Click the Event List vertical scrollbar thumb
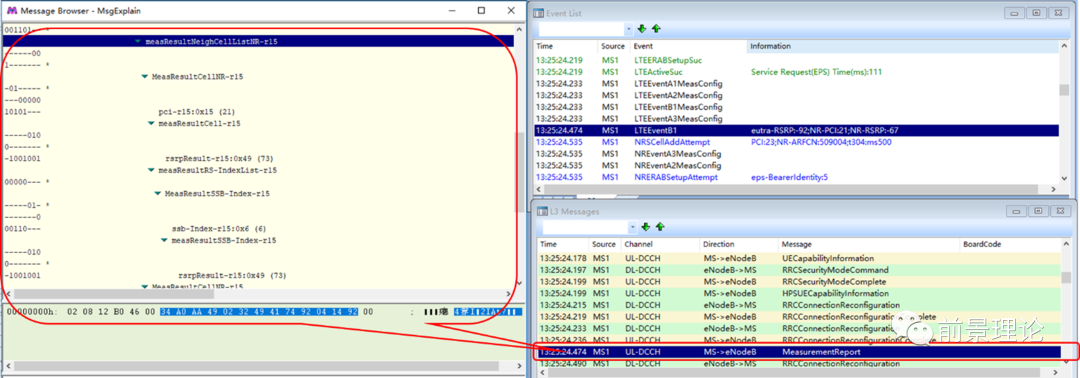This screenshot has width=1080, height=378. tap(1065, 90)
